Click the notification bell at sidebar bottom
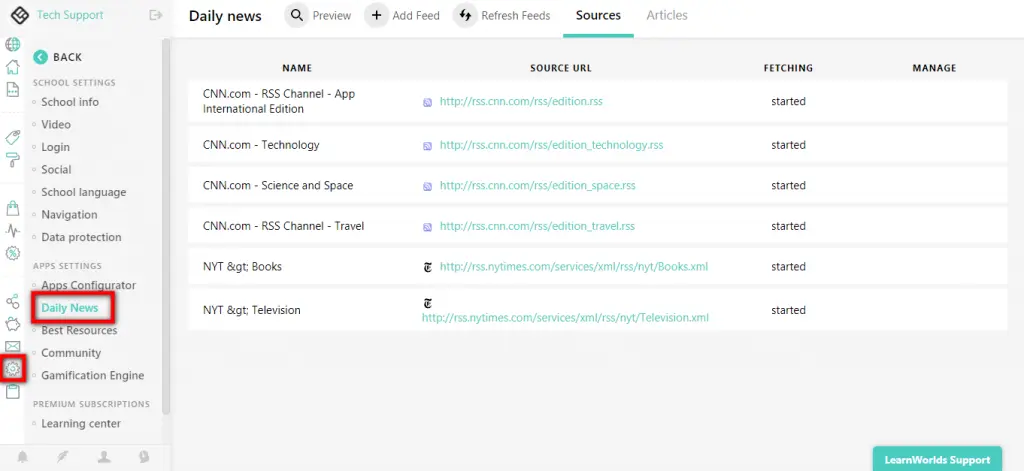The image size is (1024, 471). tap(22, 456)
